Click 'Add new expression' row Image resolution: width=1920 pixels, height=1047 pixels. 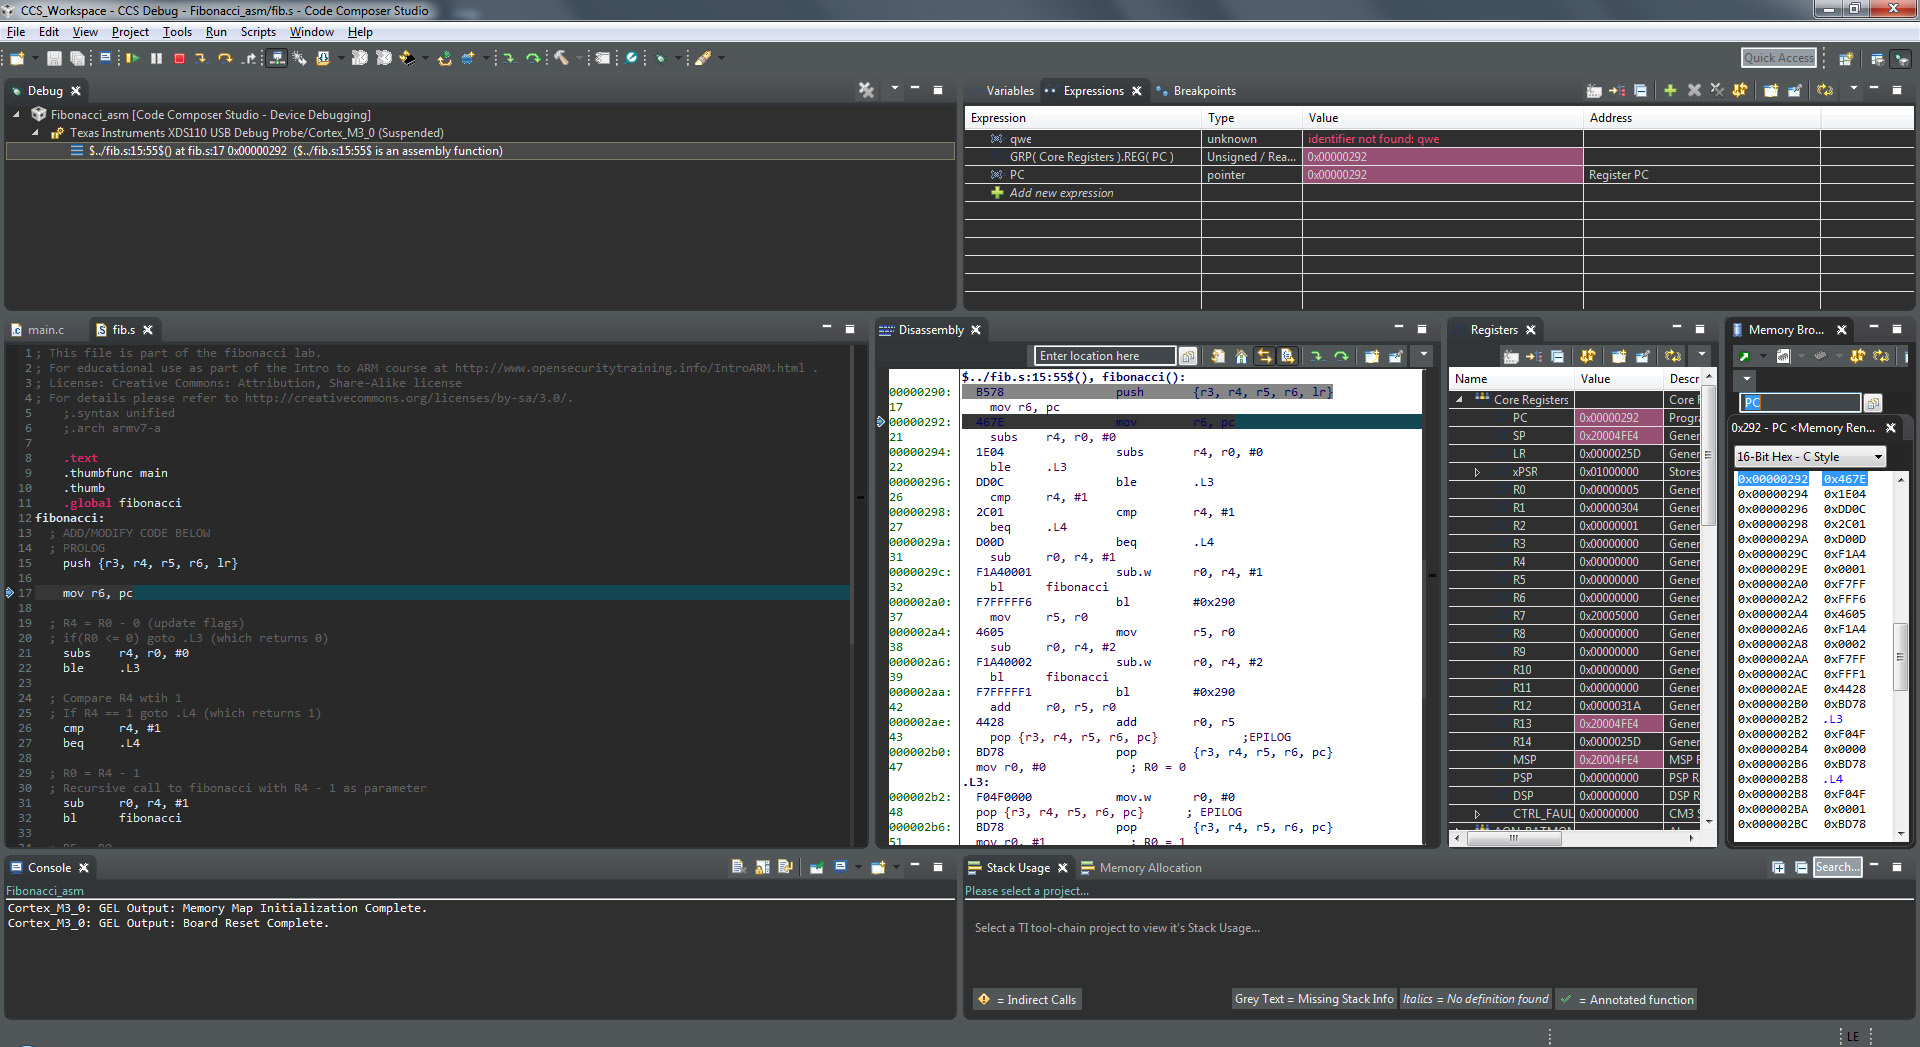click(1060, 193)
